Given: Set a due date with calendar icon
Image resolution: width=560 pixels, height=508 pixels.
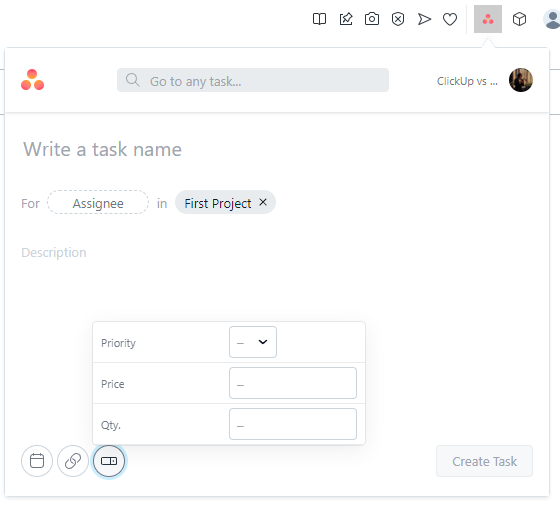Looking at the screenshot, I should (x=37, y=461).
